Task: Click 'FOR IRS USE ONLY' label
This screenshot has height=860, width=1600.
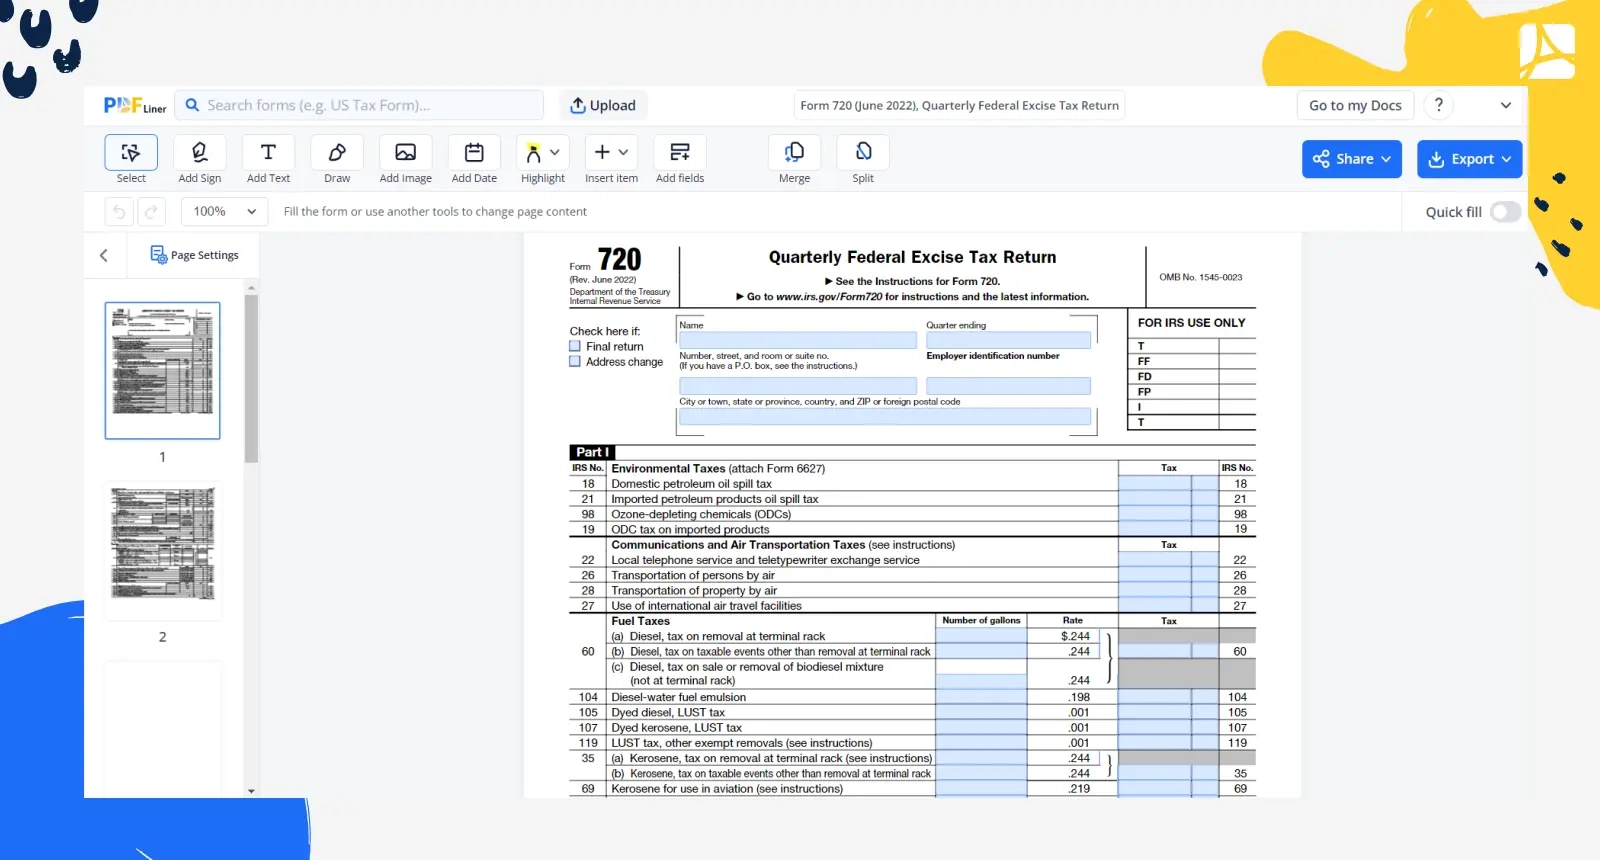Action: point(1192,323)
